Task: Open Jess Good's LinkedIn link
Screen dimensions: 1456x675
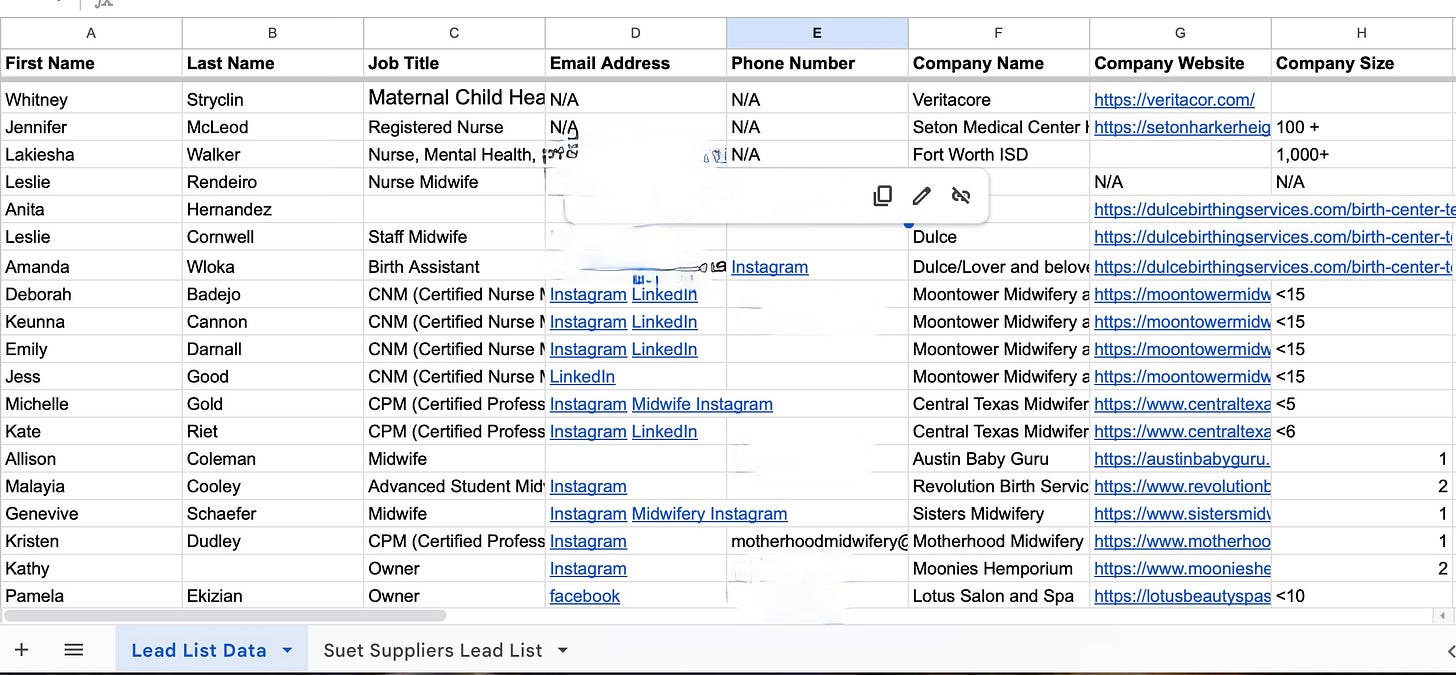Action: click(x=582, y=377)
